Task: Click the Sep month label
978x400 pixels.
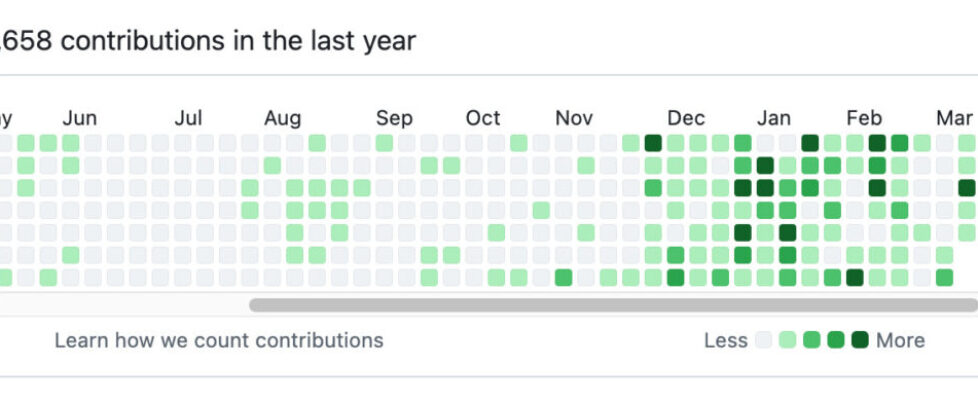Action: point(394,118)
